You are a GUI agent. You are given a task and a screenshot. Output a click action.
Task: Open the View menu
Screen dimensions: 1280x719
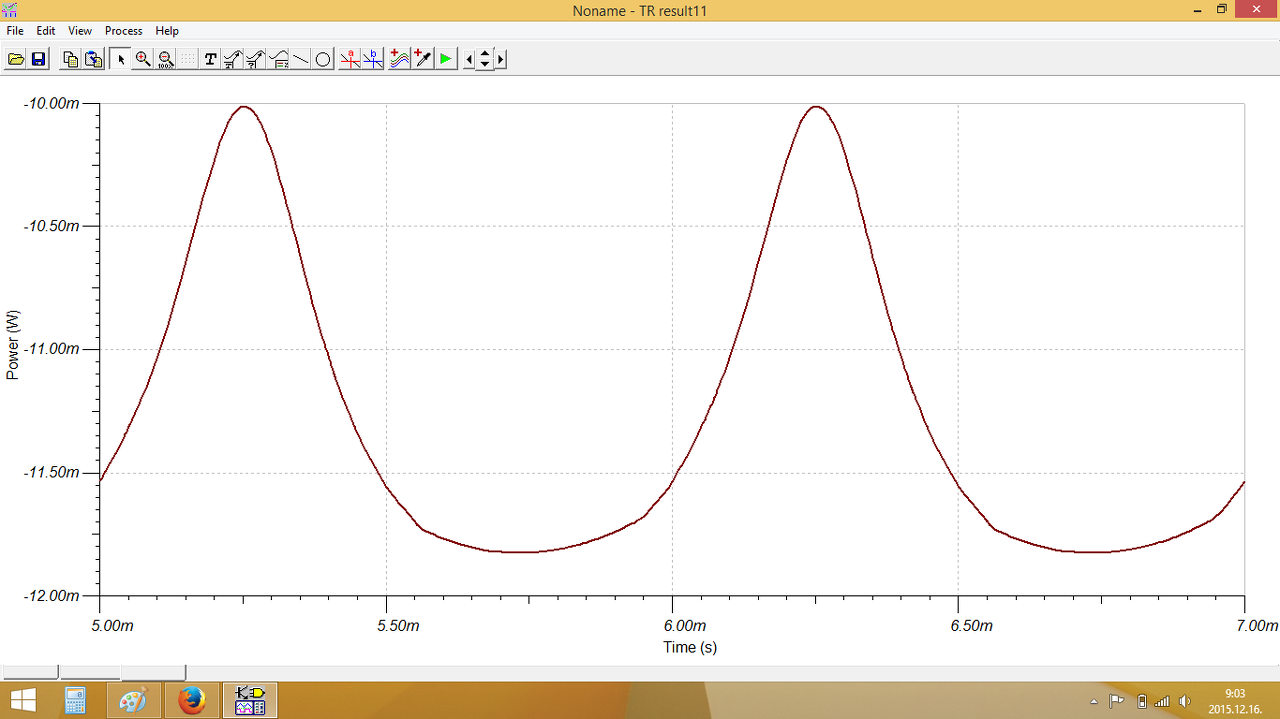click(80, 31)
